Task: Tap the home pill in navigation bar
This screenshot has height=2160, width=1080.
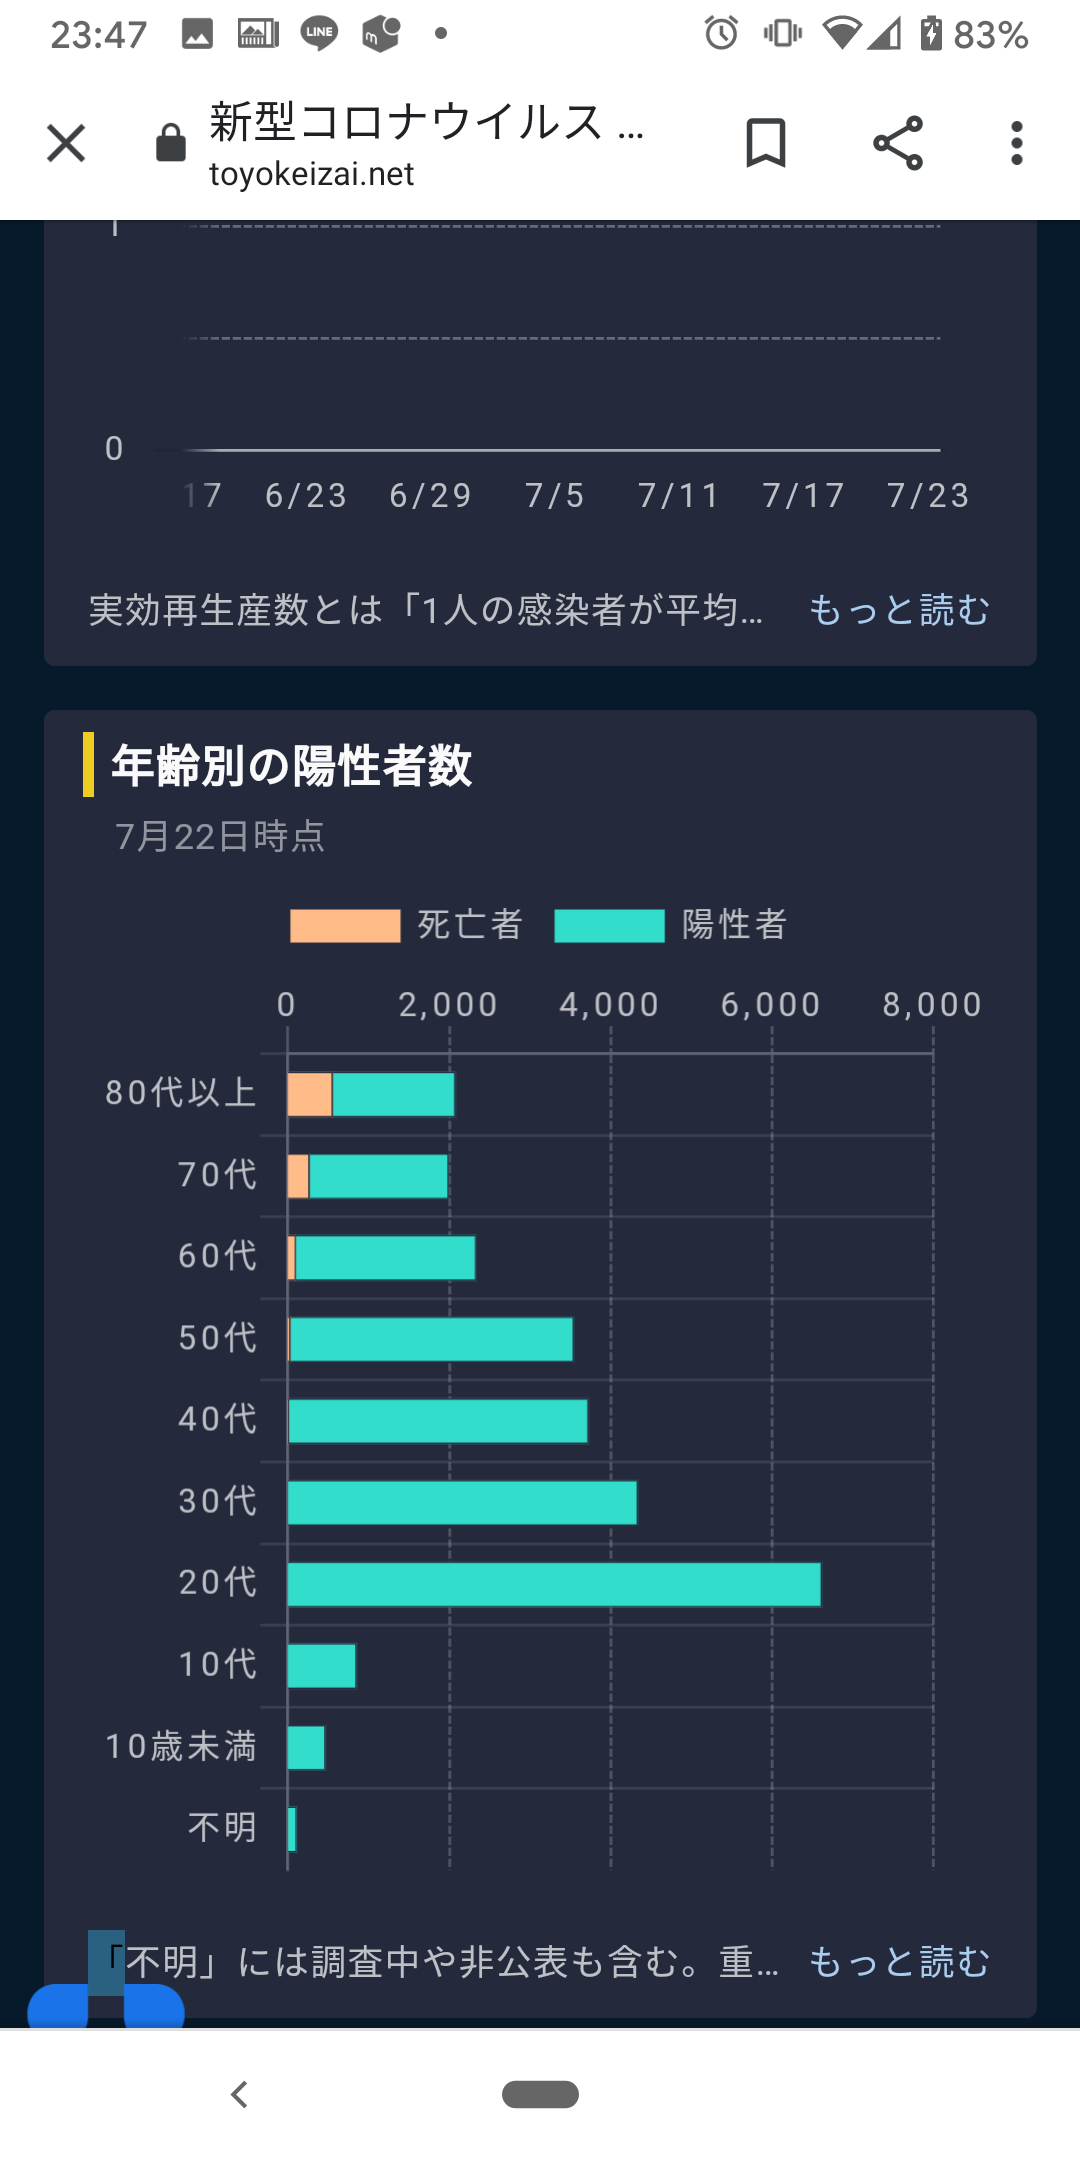Action: click(540, 2094)
